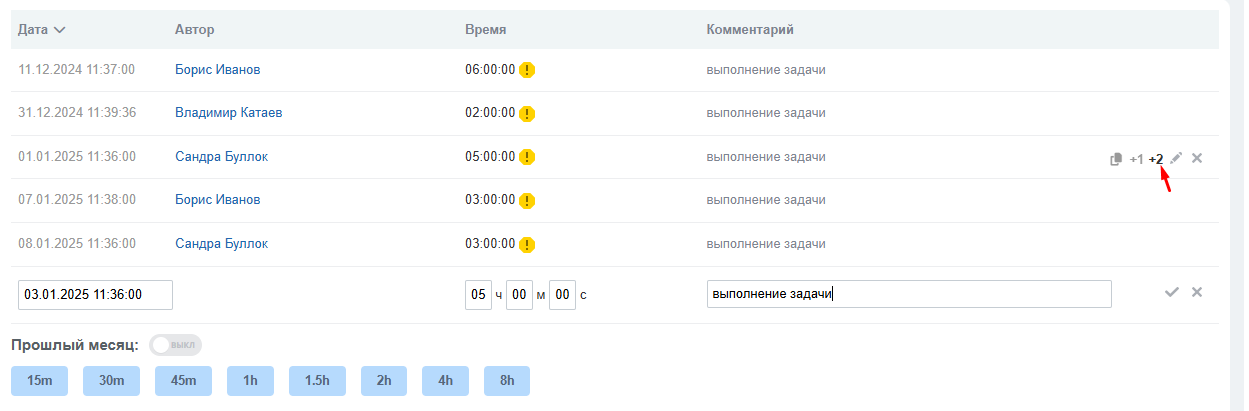Click the +2 duplicate action icon
This screenshot has width=1249, height=411.
coord(1156,158)
